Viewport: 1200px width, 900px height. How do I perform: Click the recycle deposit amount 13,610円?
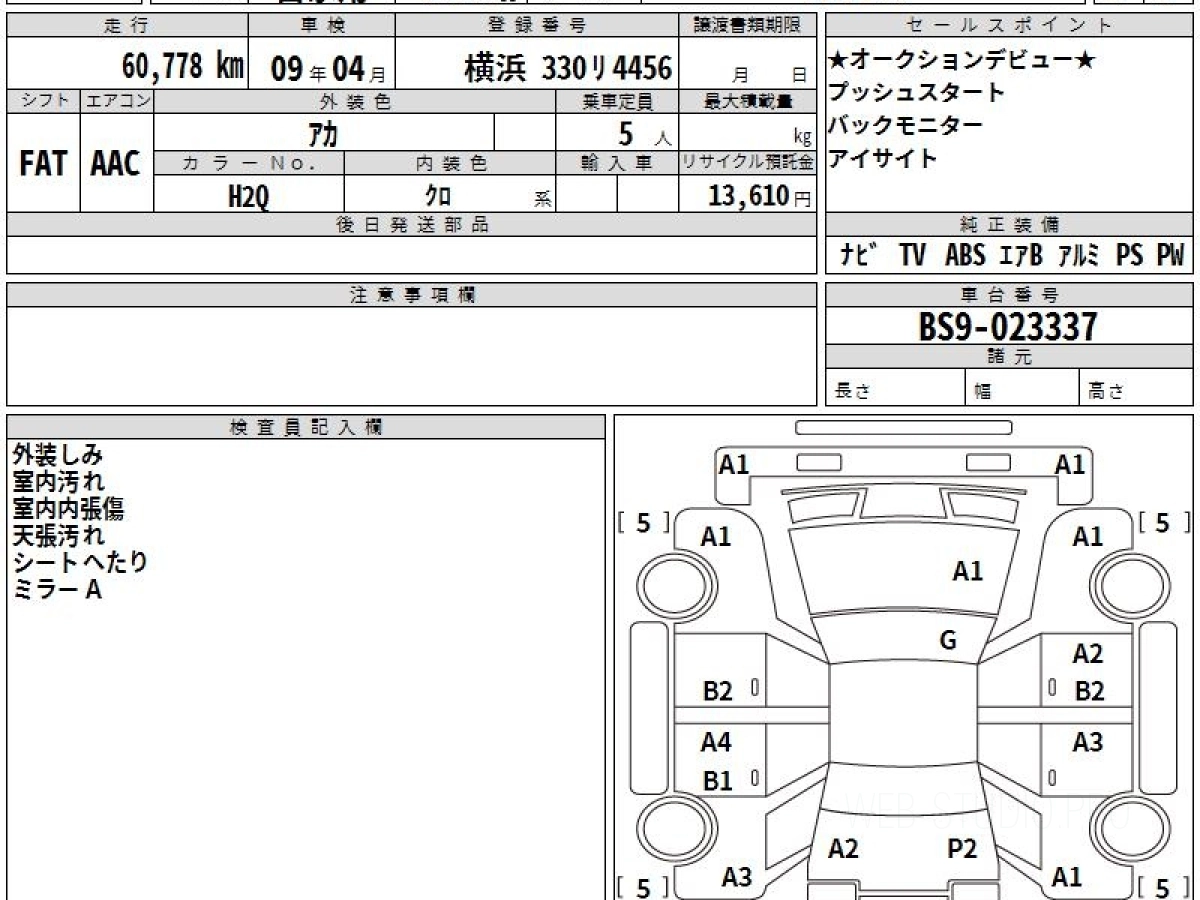click(x=760, y=196)
